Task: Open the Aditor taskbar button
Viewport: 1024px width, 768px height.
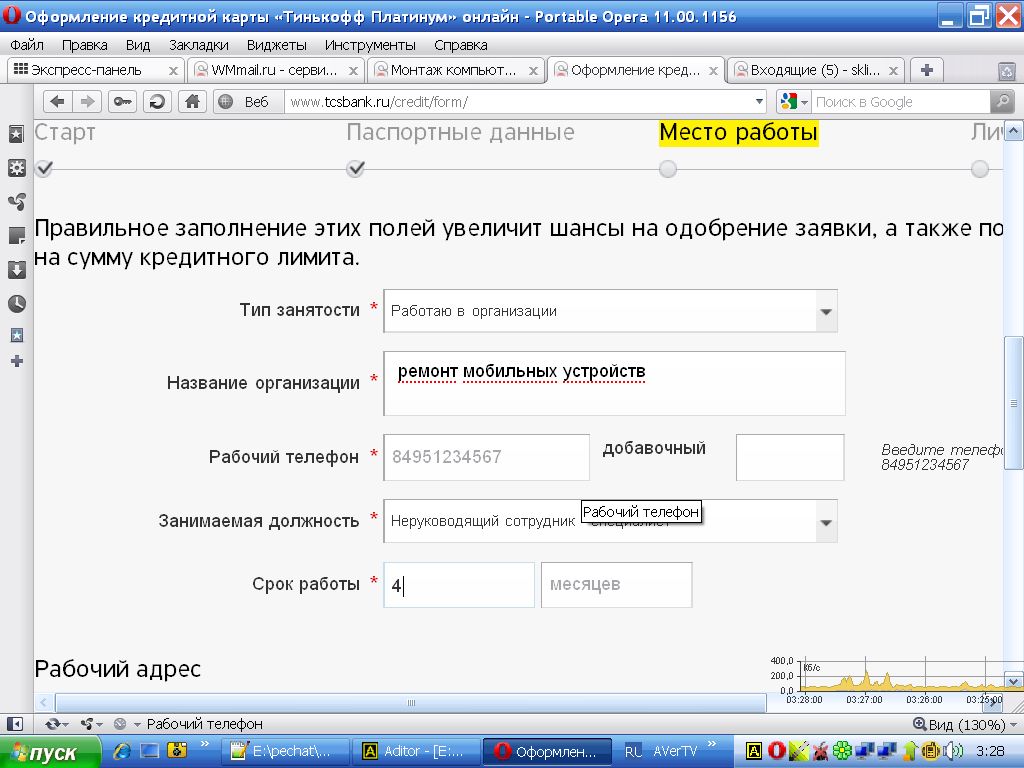Action: point(417,752)
